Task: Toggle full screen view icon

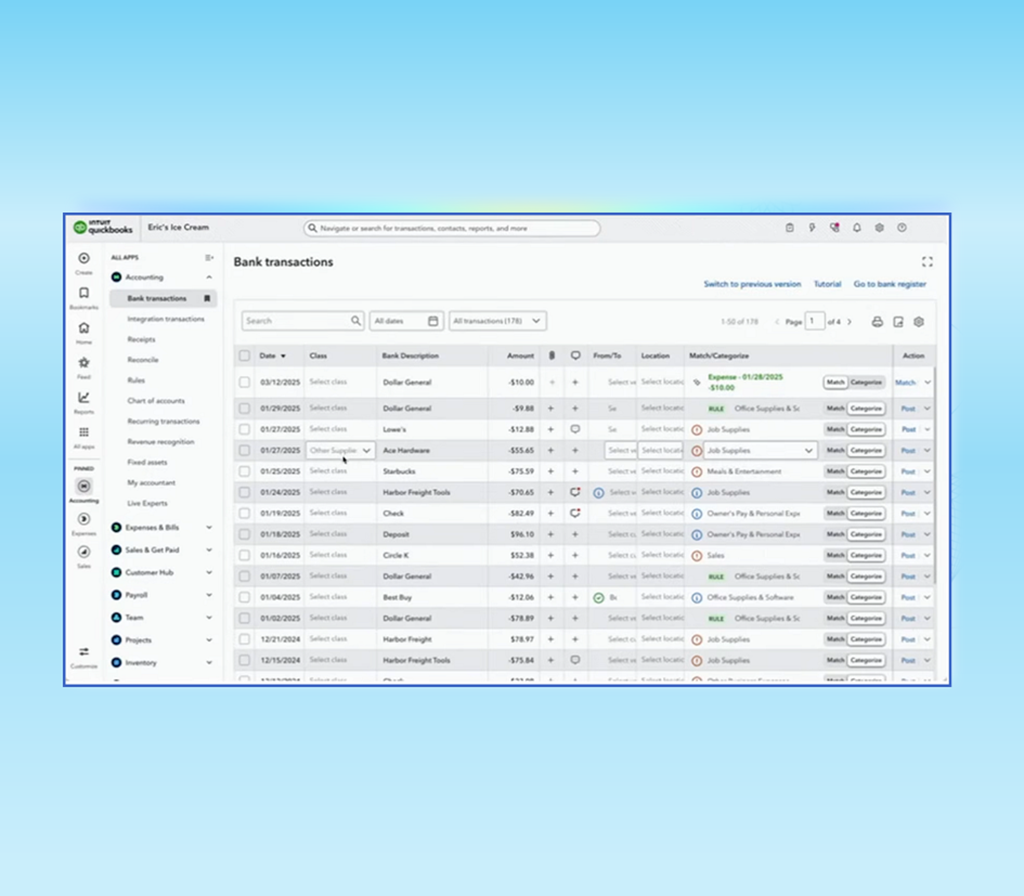Action: tap(927, 262)
